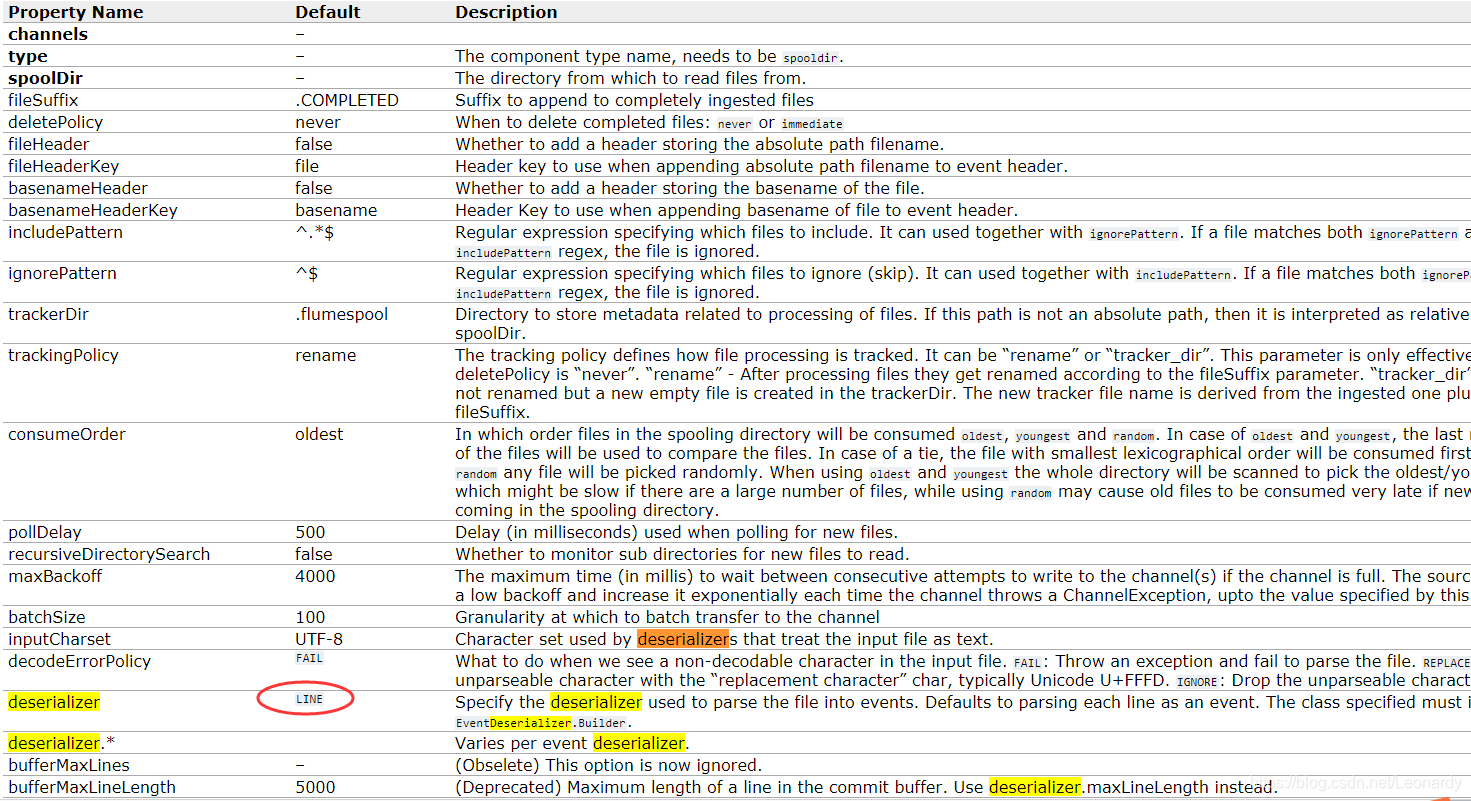This screenshot has width=1471, height=801.
Task: Click the 'deletePolicy' property cell
Action: [x=56, y=122]
